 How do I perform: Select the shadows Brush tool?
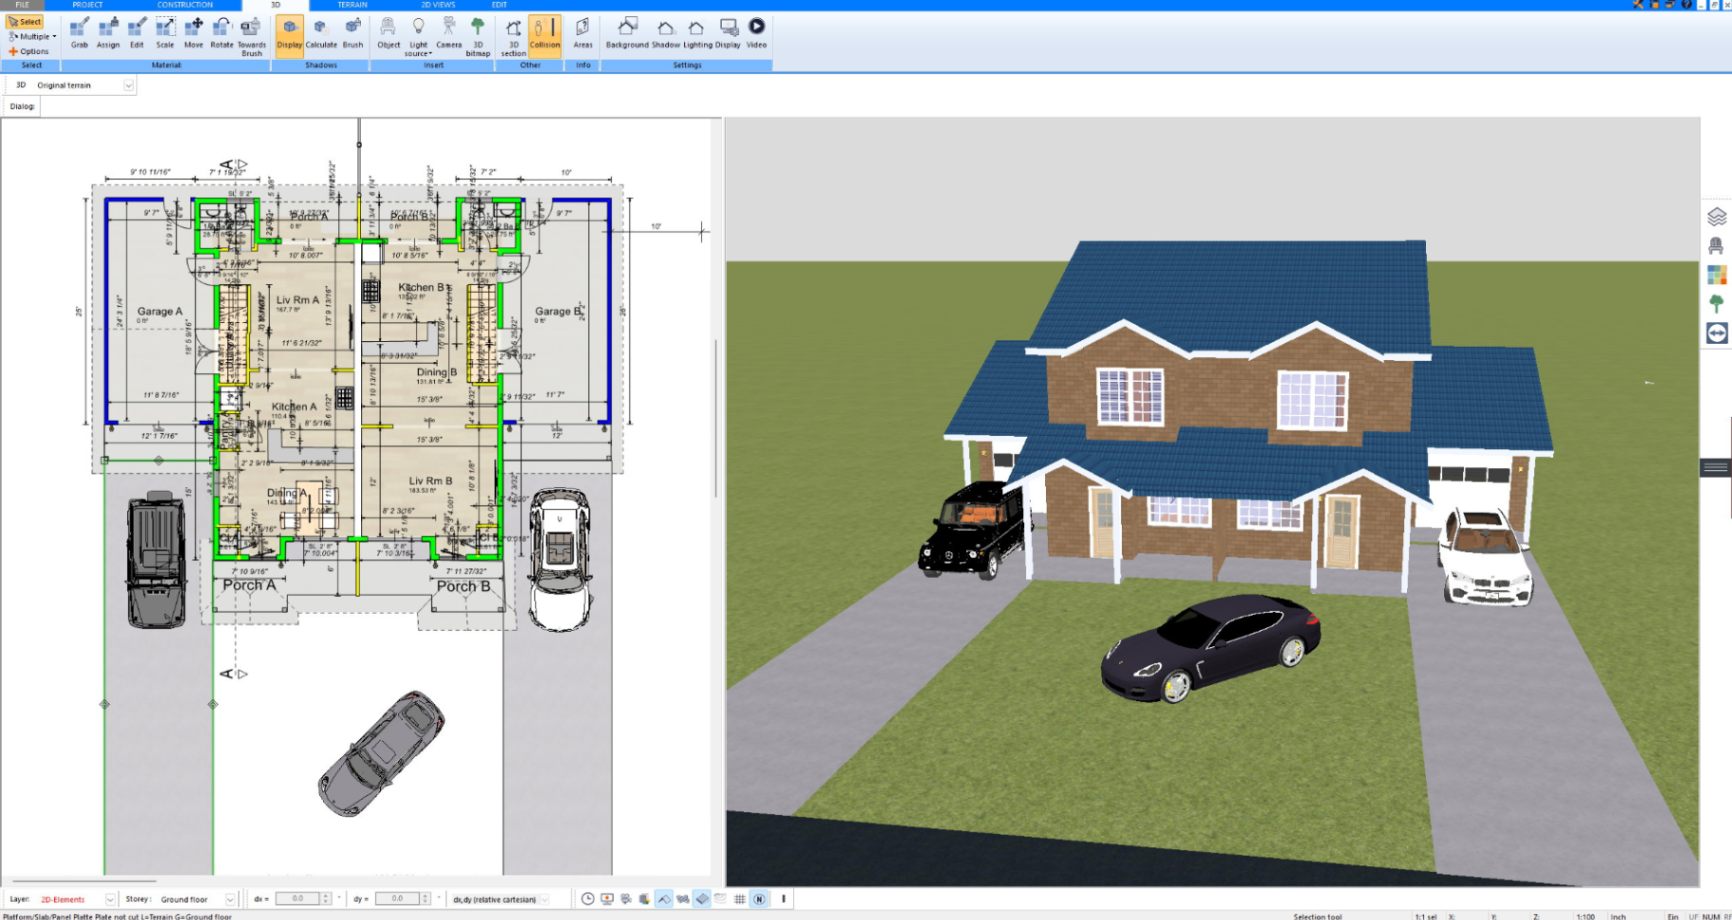(x=353, y=33)
